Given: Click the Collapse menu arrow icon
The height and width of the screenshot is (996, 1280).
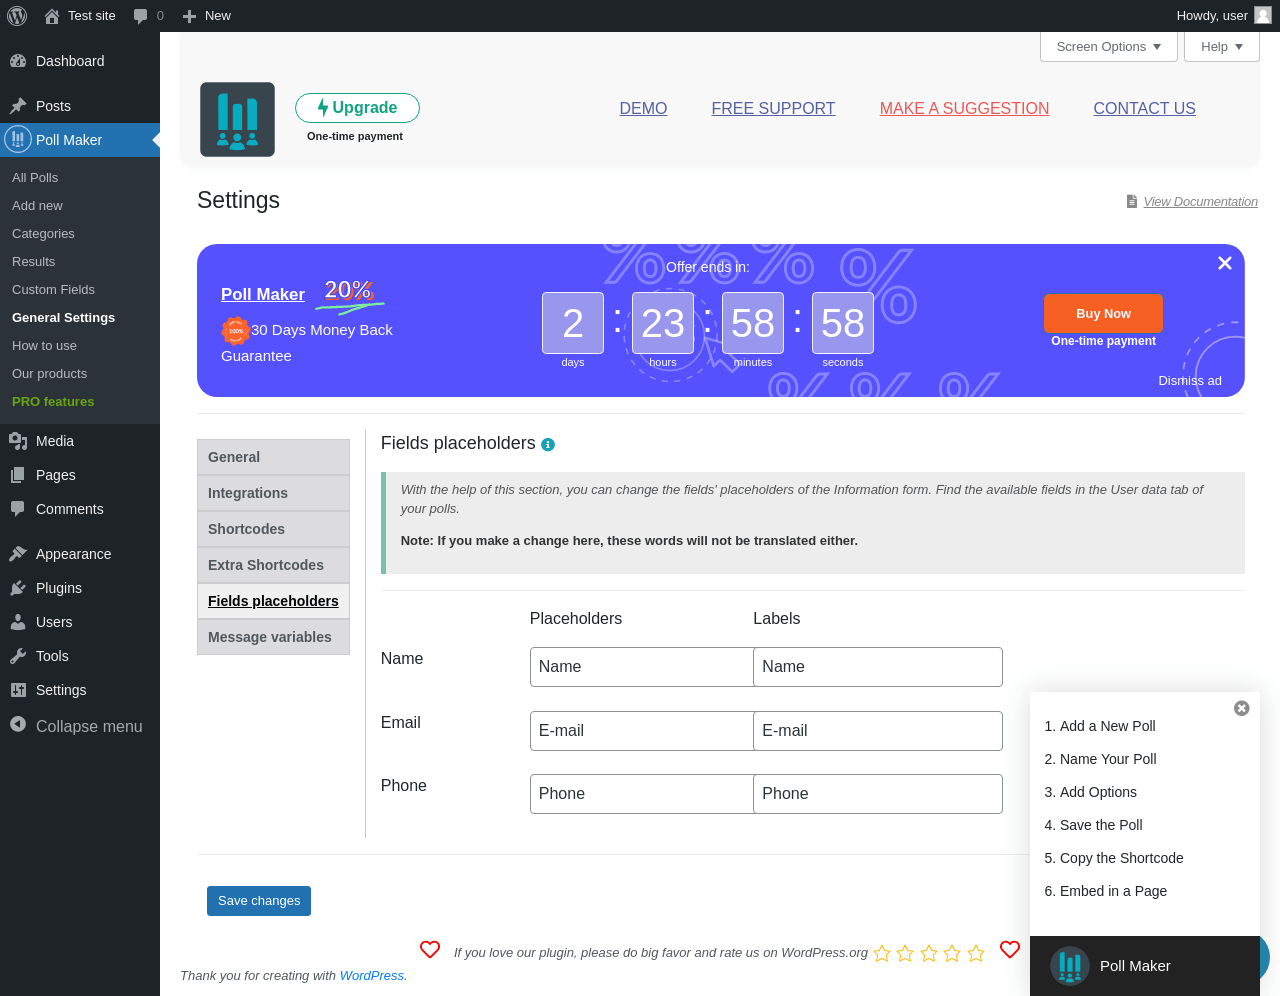Looking at the screenshot, I should [18, 724].
